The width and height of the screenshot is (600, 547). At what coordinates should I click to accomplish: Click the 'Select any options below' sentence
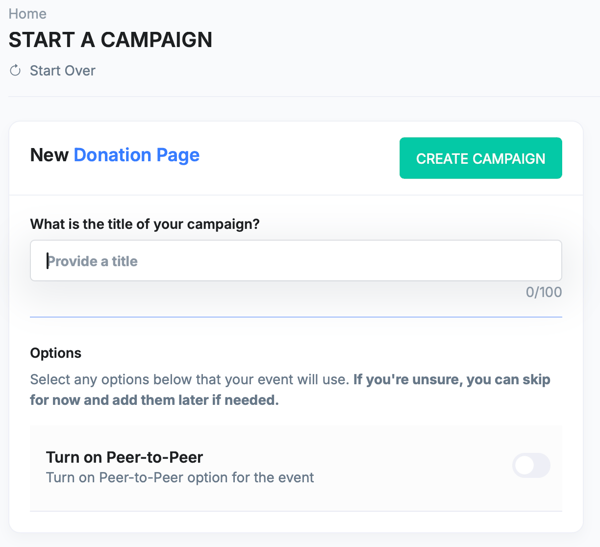pos(190,380)
